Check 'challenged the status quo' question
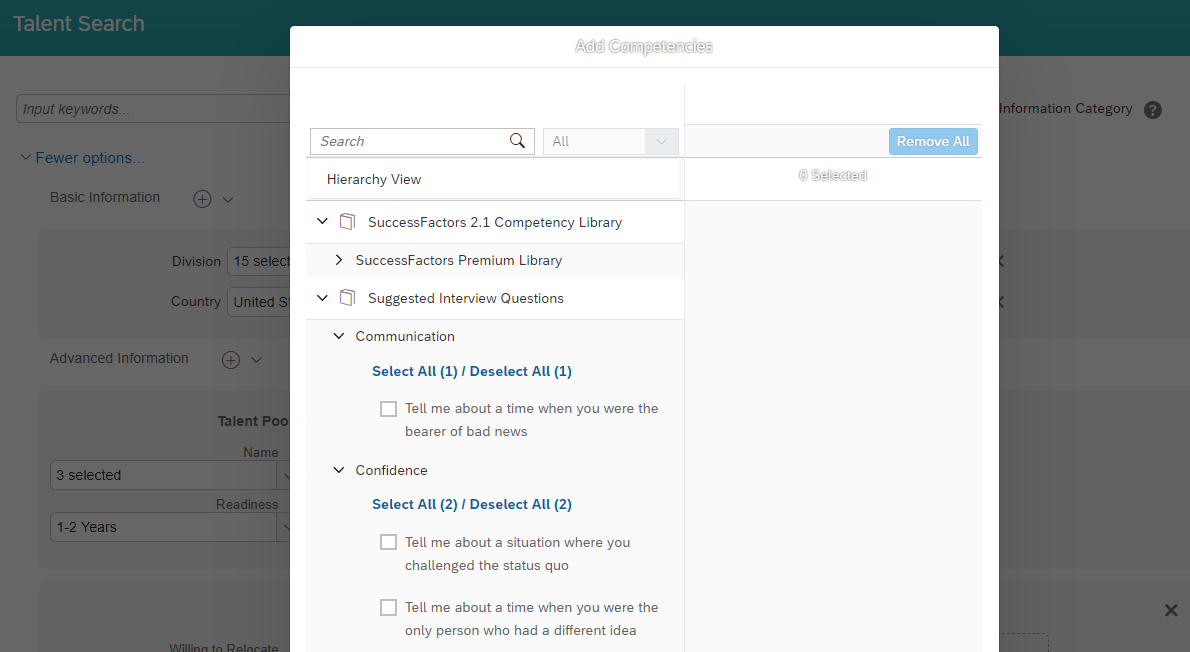 click(x=388, y=542)
